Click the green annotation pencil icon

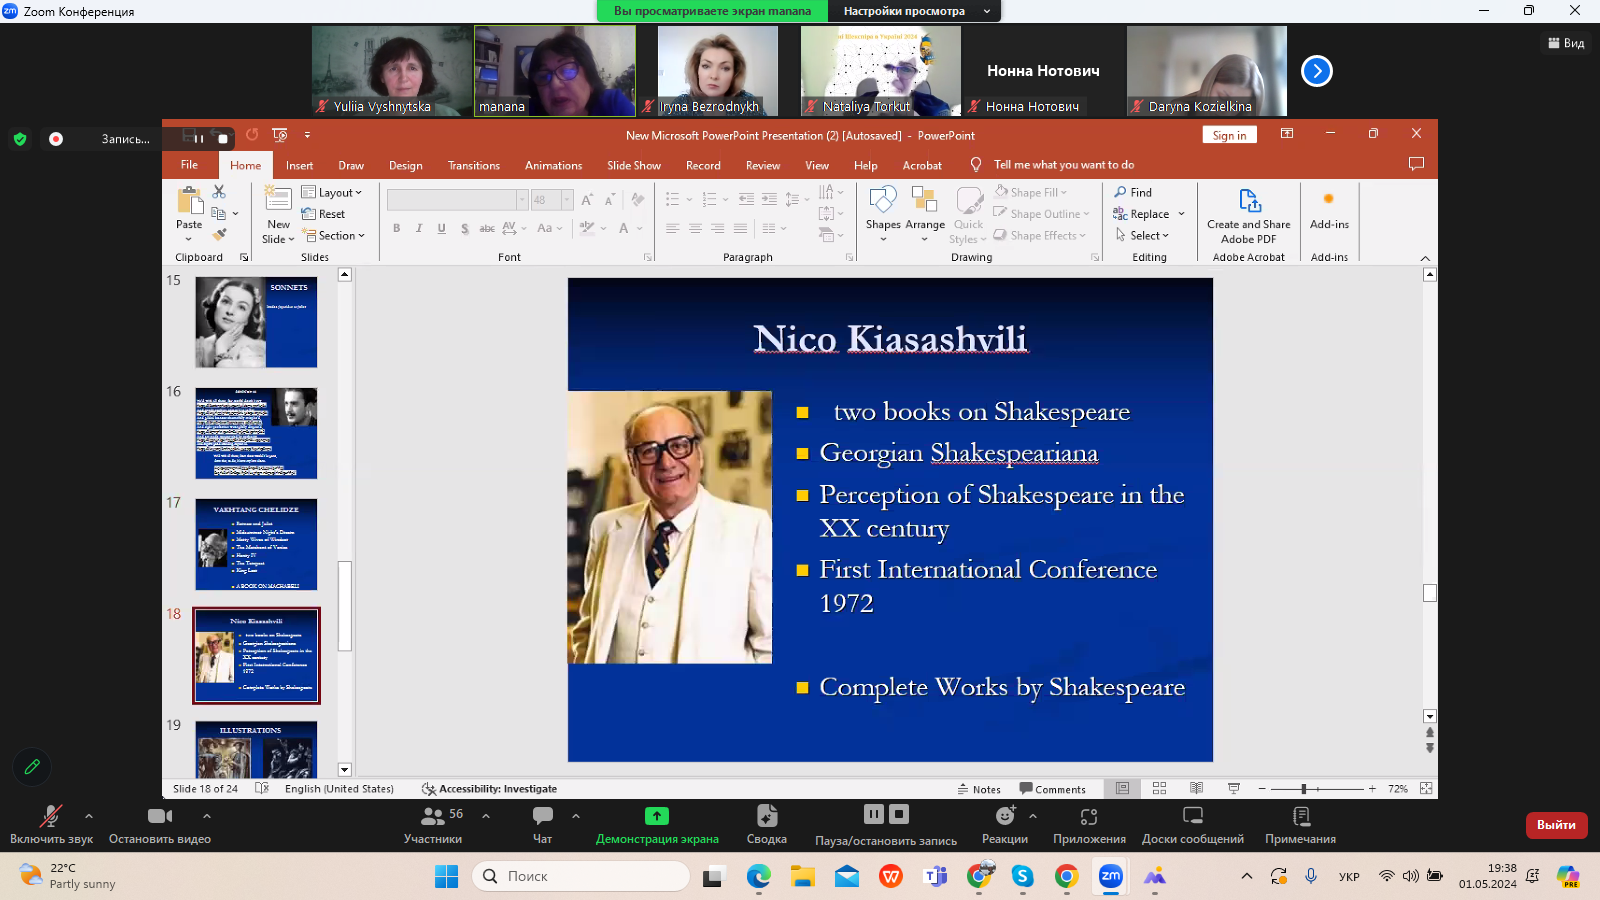pos(32,767)
